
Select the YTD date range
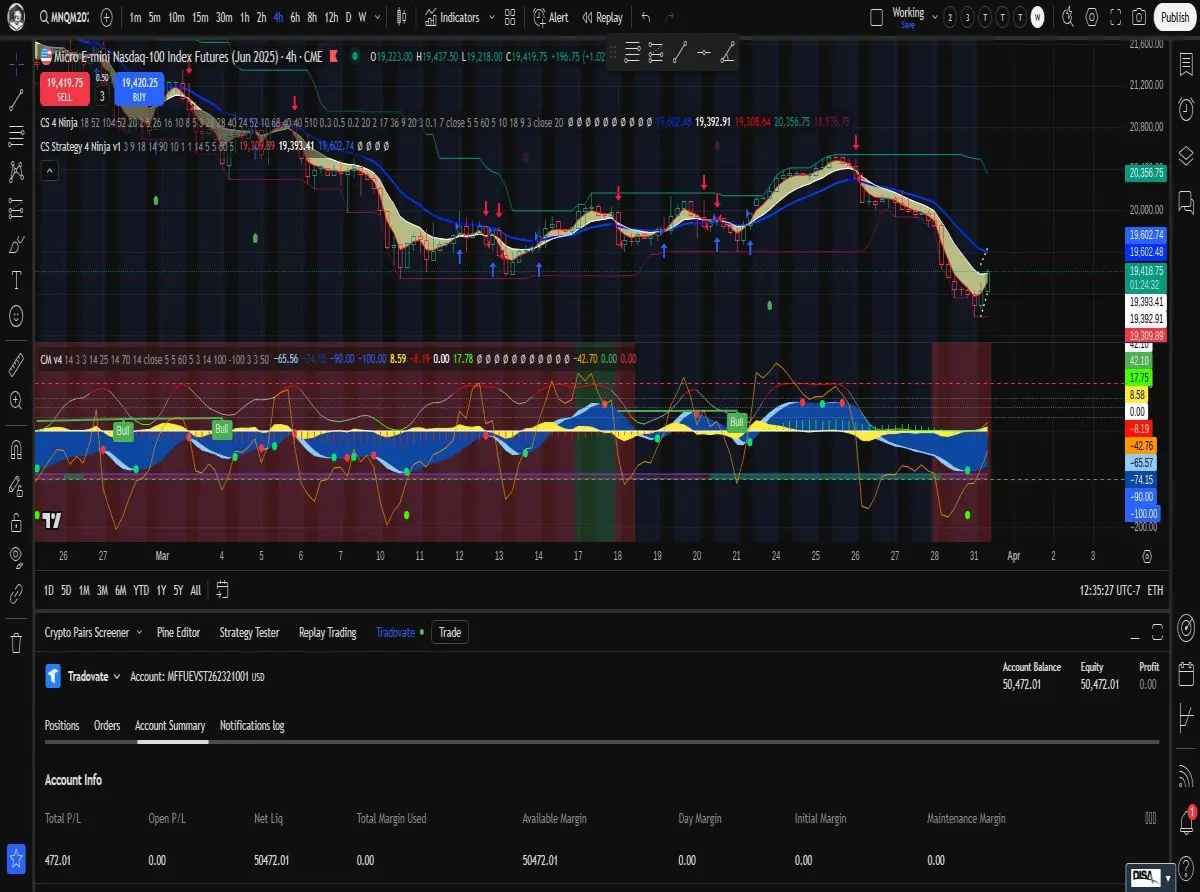point(141,590)
